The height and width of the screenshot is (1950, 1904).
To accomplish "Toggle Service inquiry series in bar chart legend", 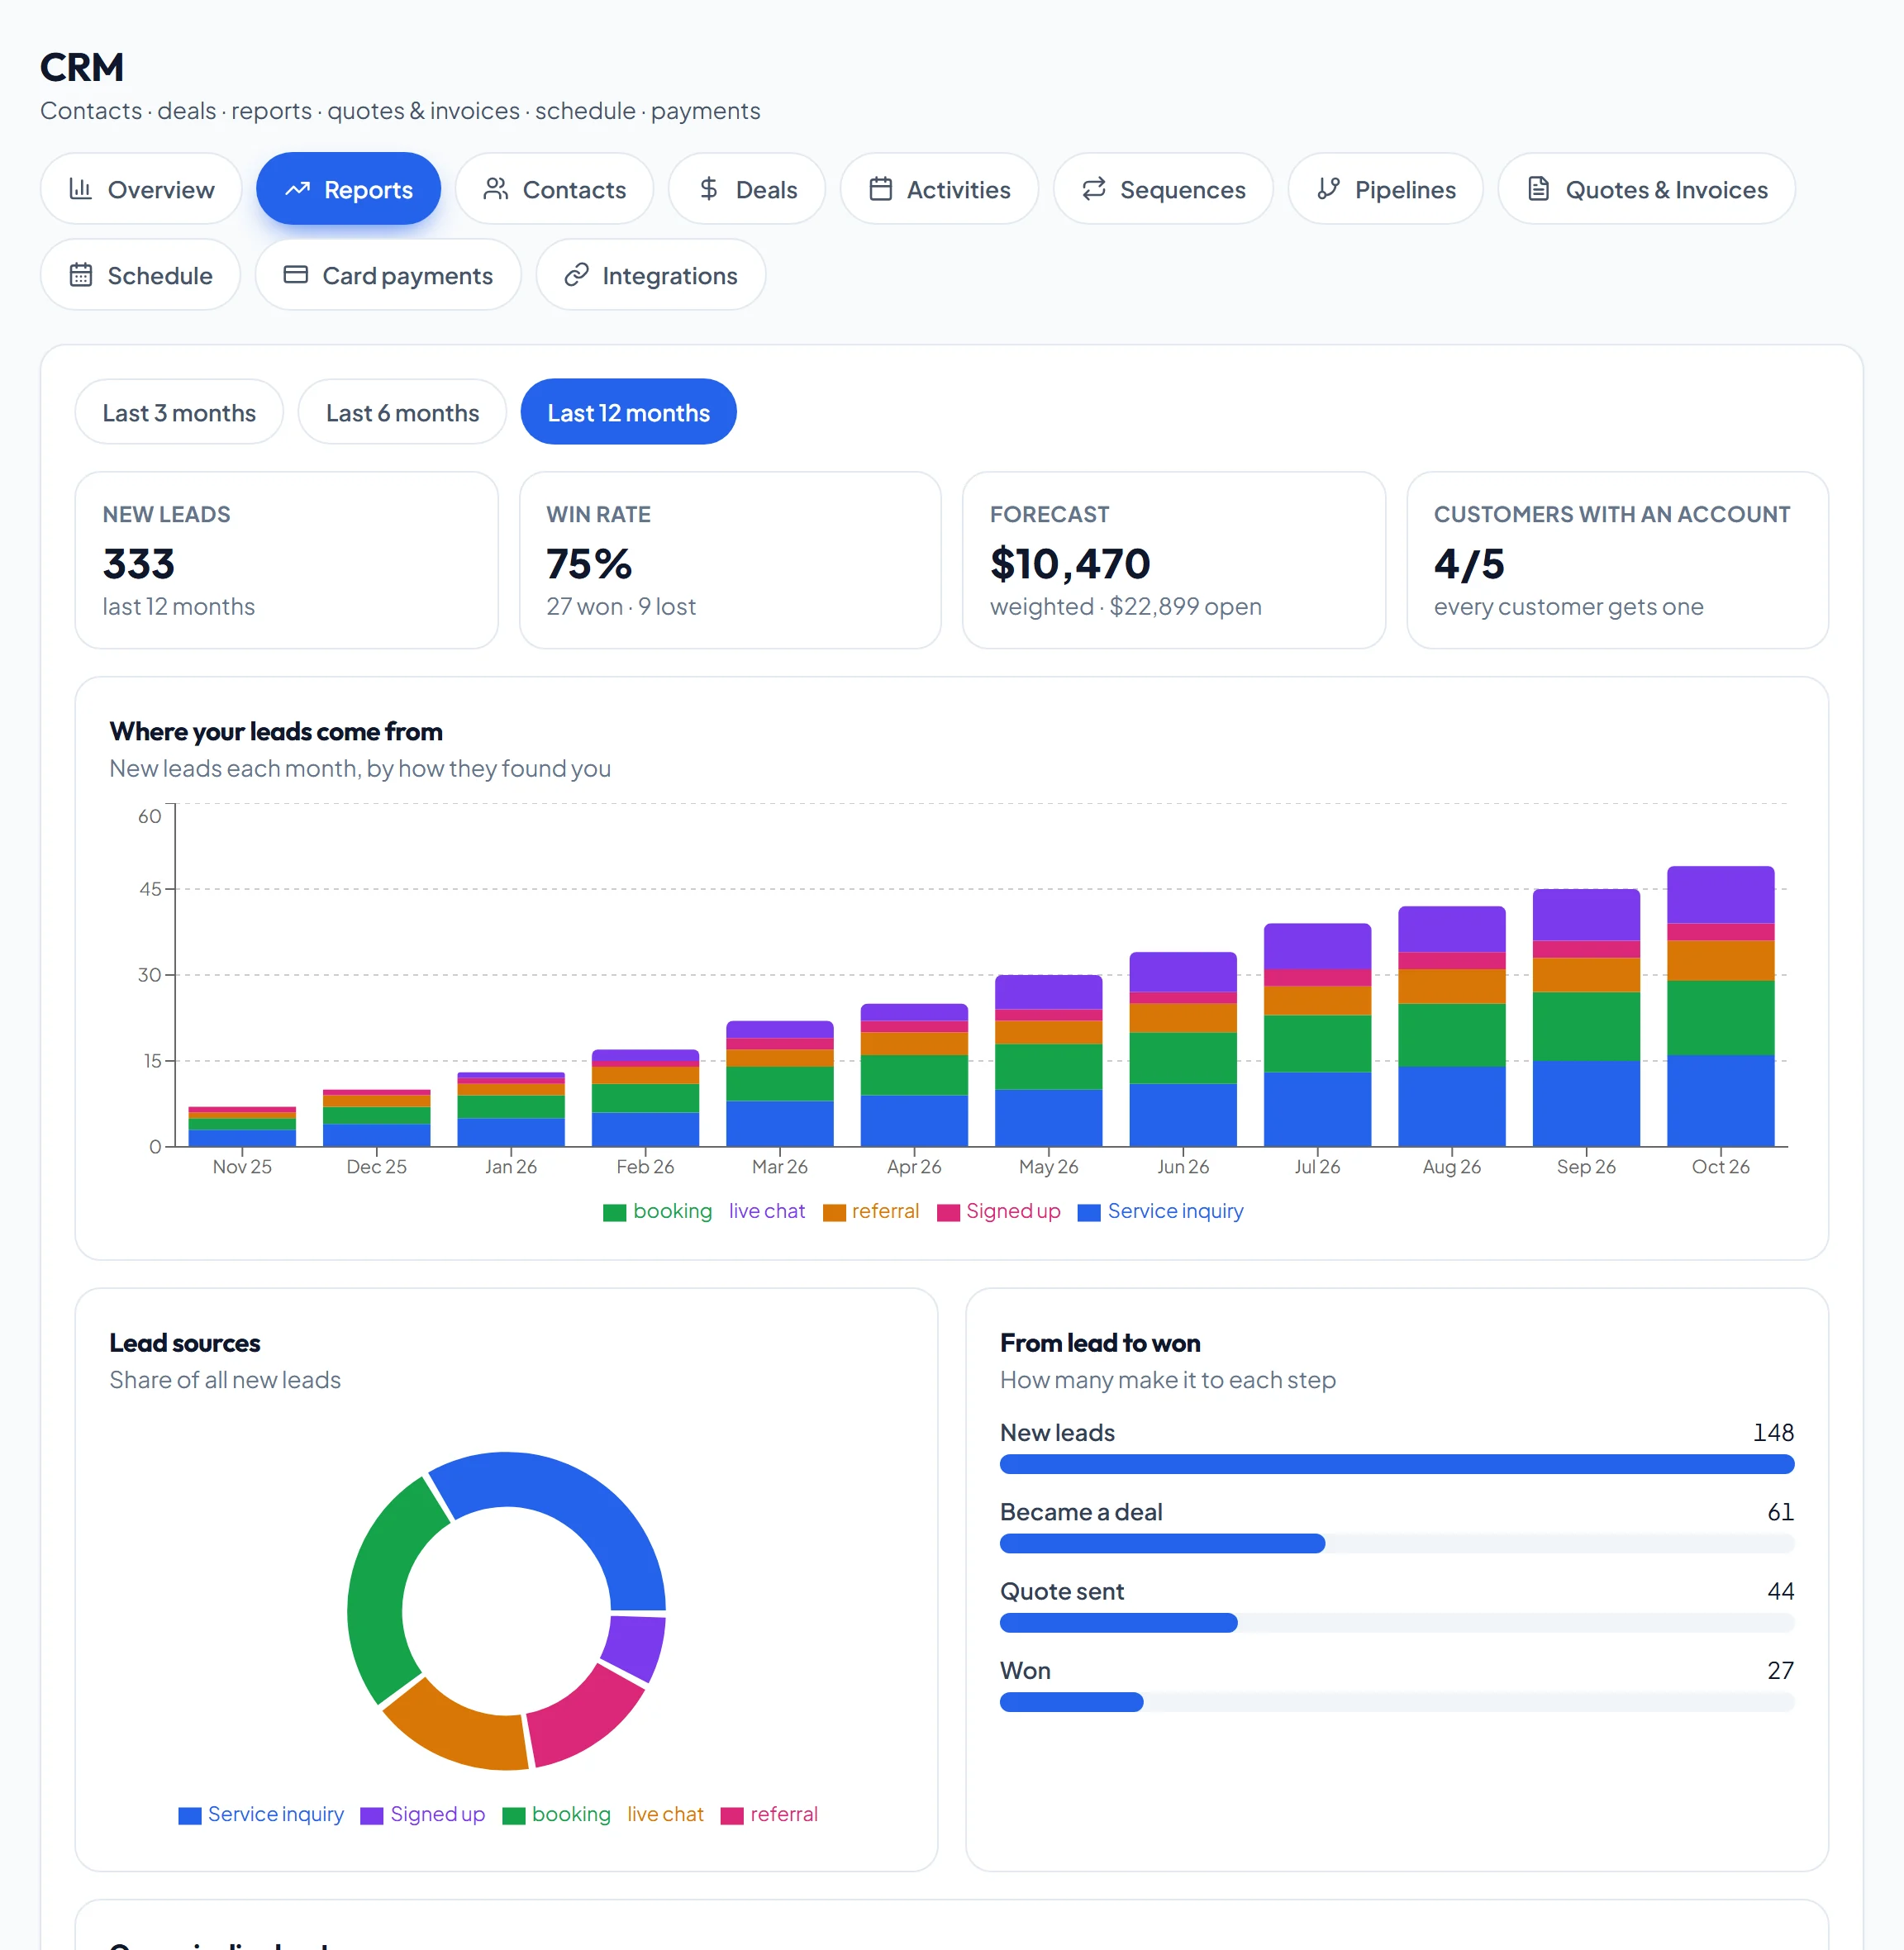I will 1161,1212.
